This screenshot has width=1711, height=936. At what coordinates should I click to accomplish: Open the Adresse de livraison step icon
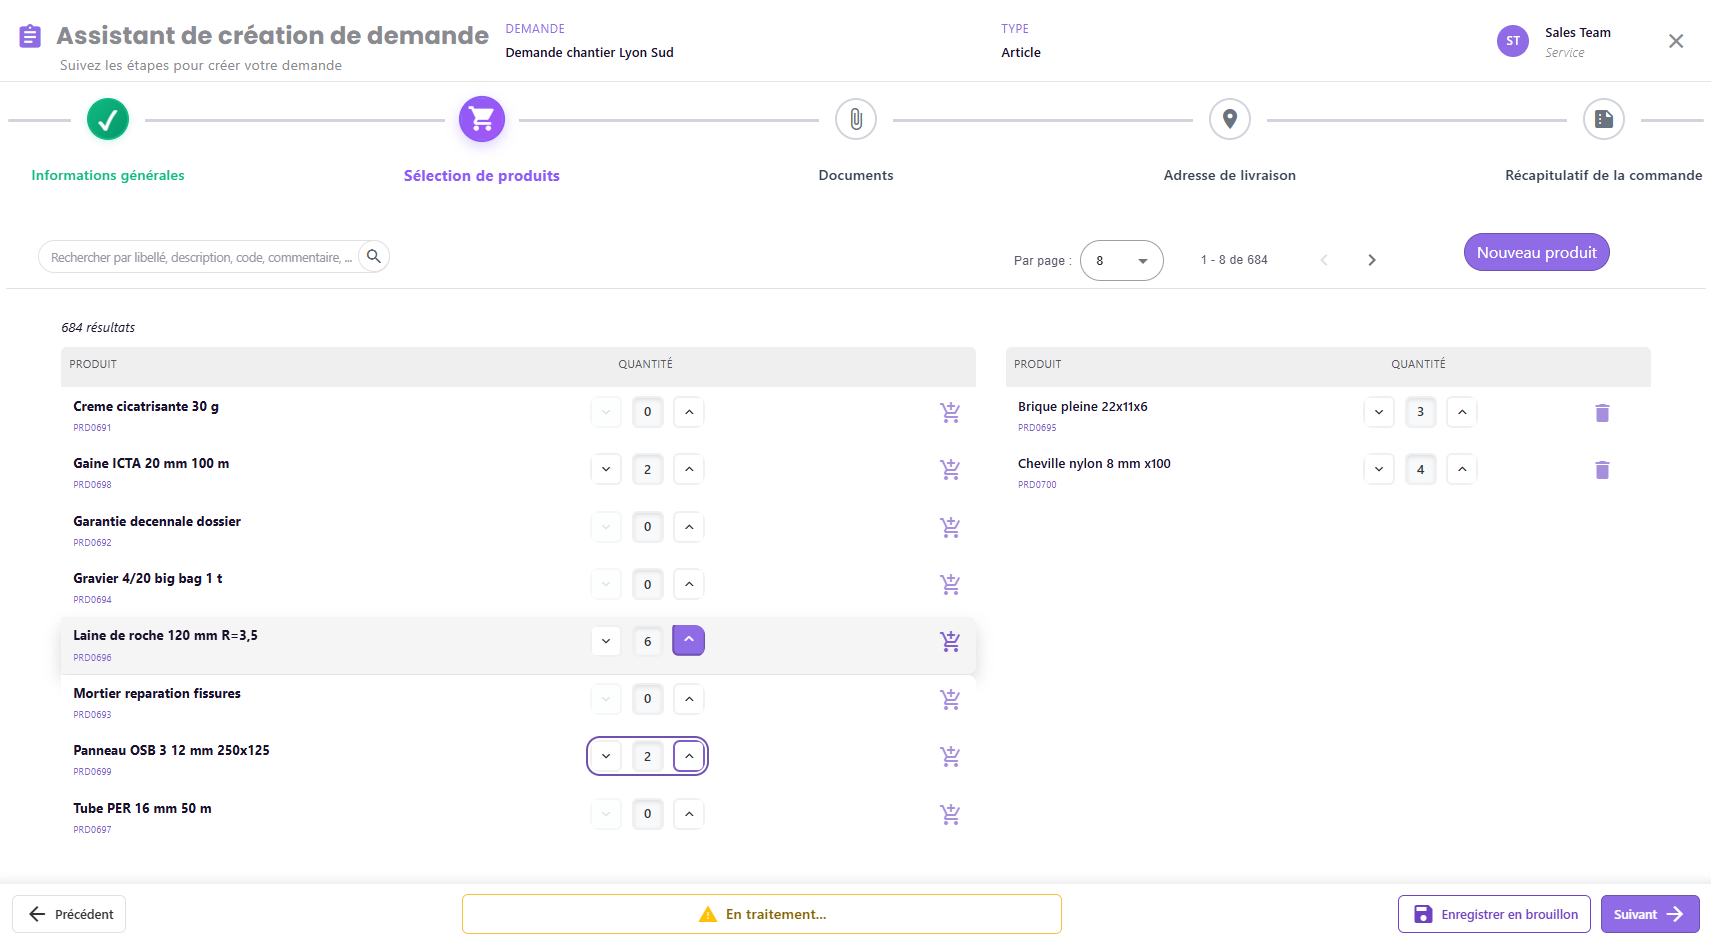[x=1230, y=120]
